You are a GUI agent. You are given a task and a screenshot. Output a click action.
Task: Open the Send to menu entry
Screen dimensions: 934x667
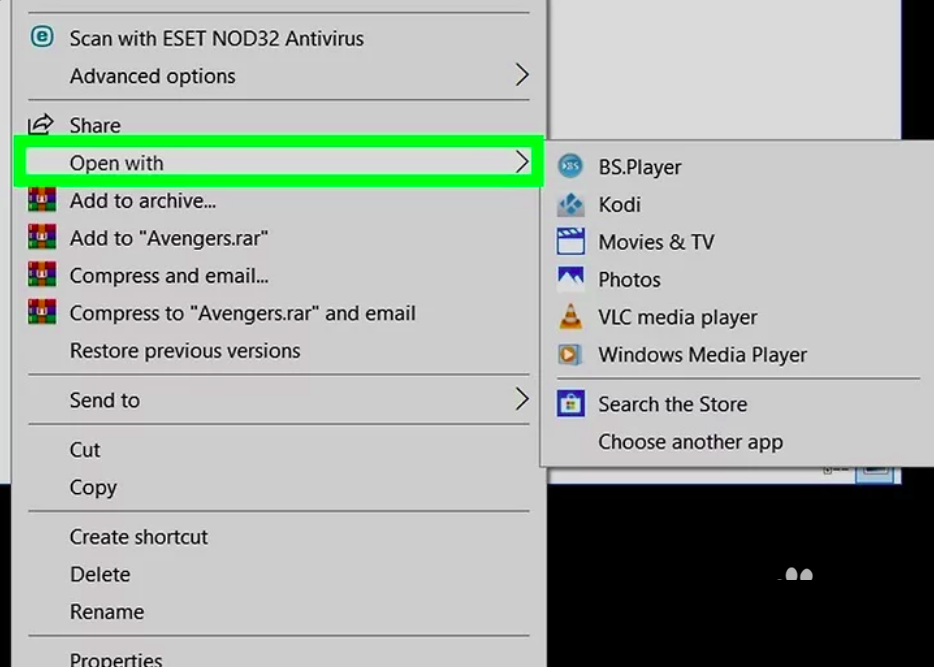tap(279, 400)
